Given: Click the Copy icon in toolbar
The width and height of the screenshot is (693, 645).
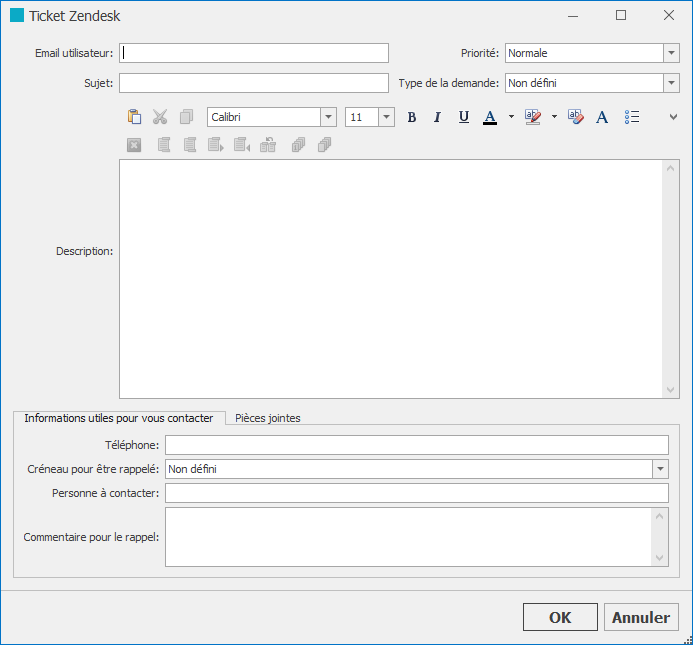Looking at the screenshot, I should [187, 117].
